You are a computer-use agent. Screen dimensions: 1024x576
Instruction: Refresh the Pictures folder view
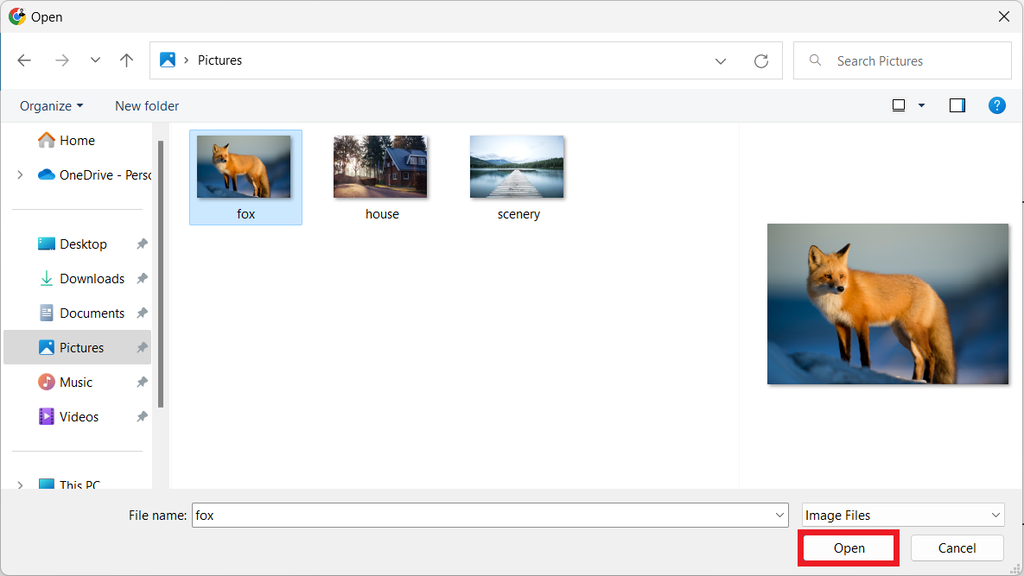761,60
